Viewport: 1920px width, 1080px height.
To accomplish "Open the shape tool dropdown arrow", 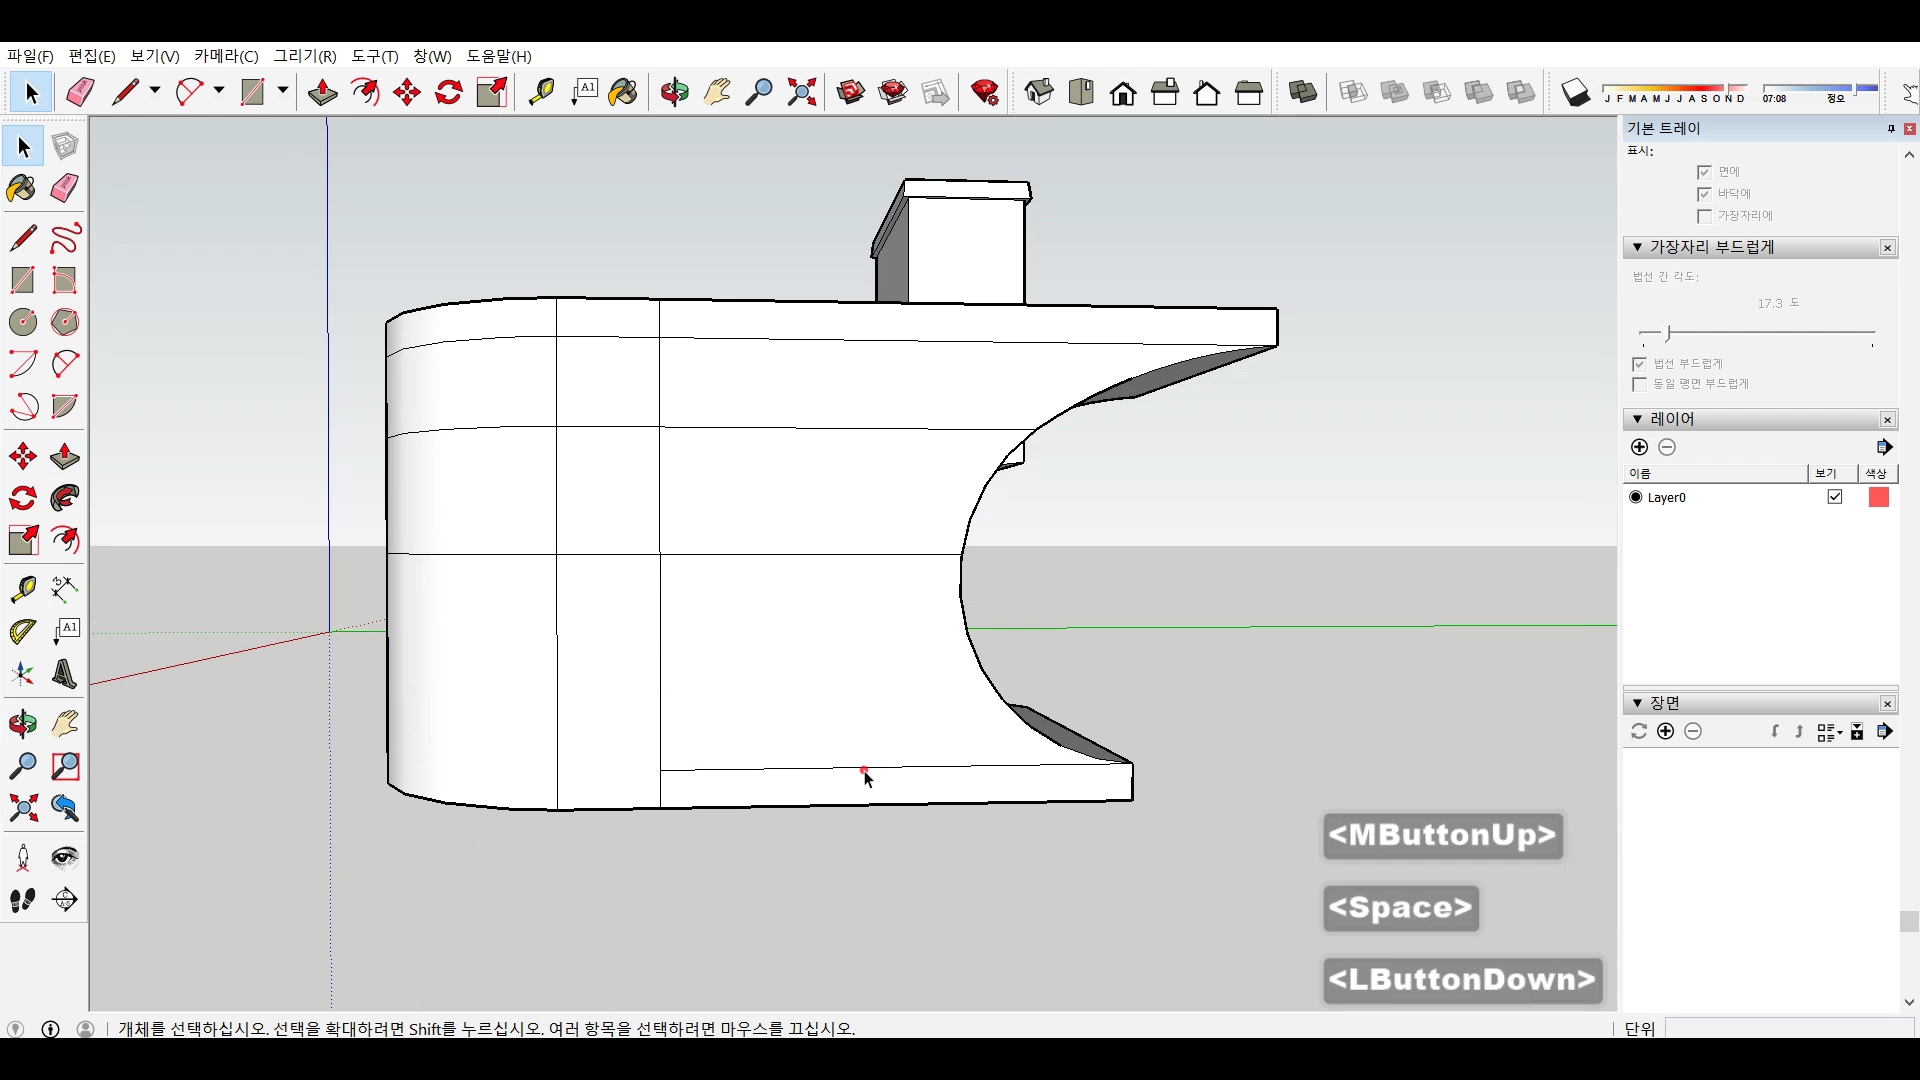I will [283, 91].
